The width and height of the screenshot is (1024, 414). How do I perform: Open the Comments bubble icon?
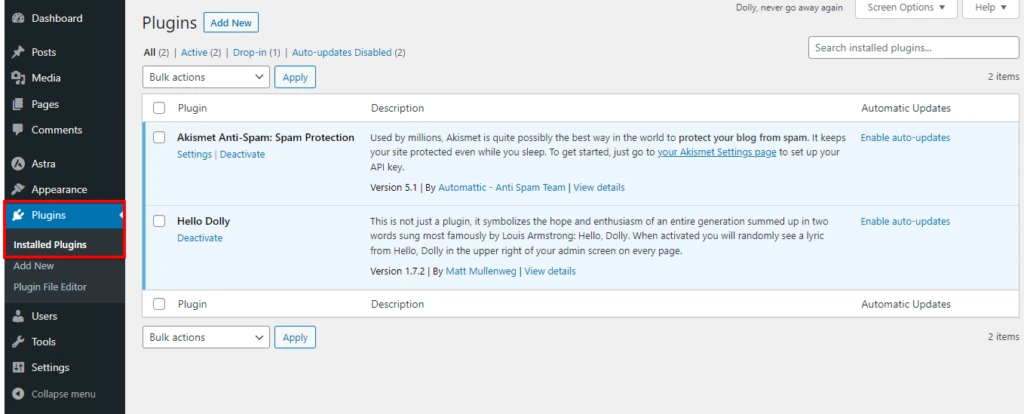18,130
